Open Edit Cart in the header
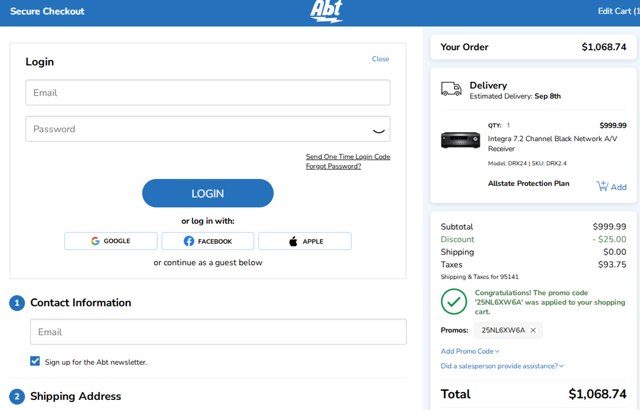 [x=618, y=11]
